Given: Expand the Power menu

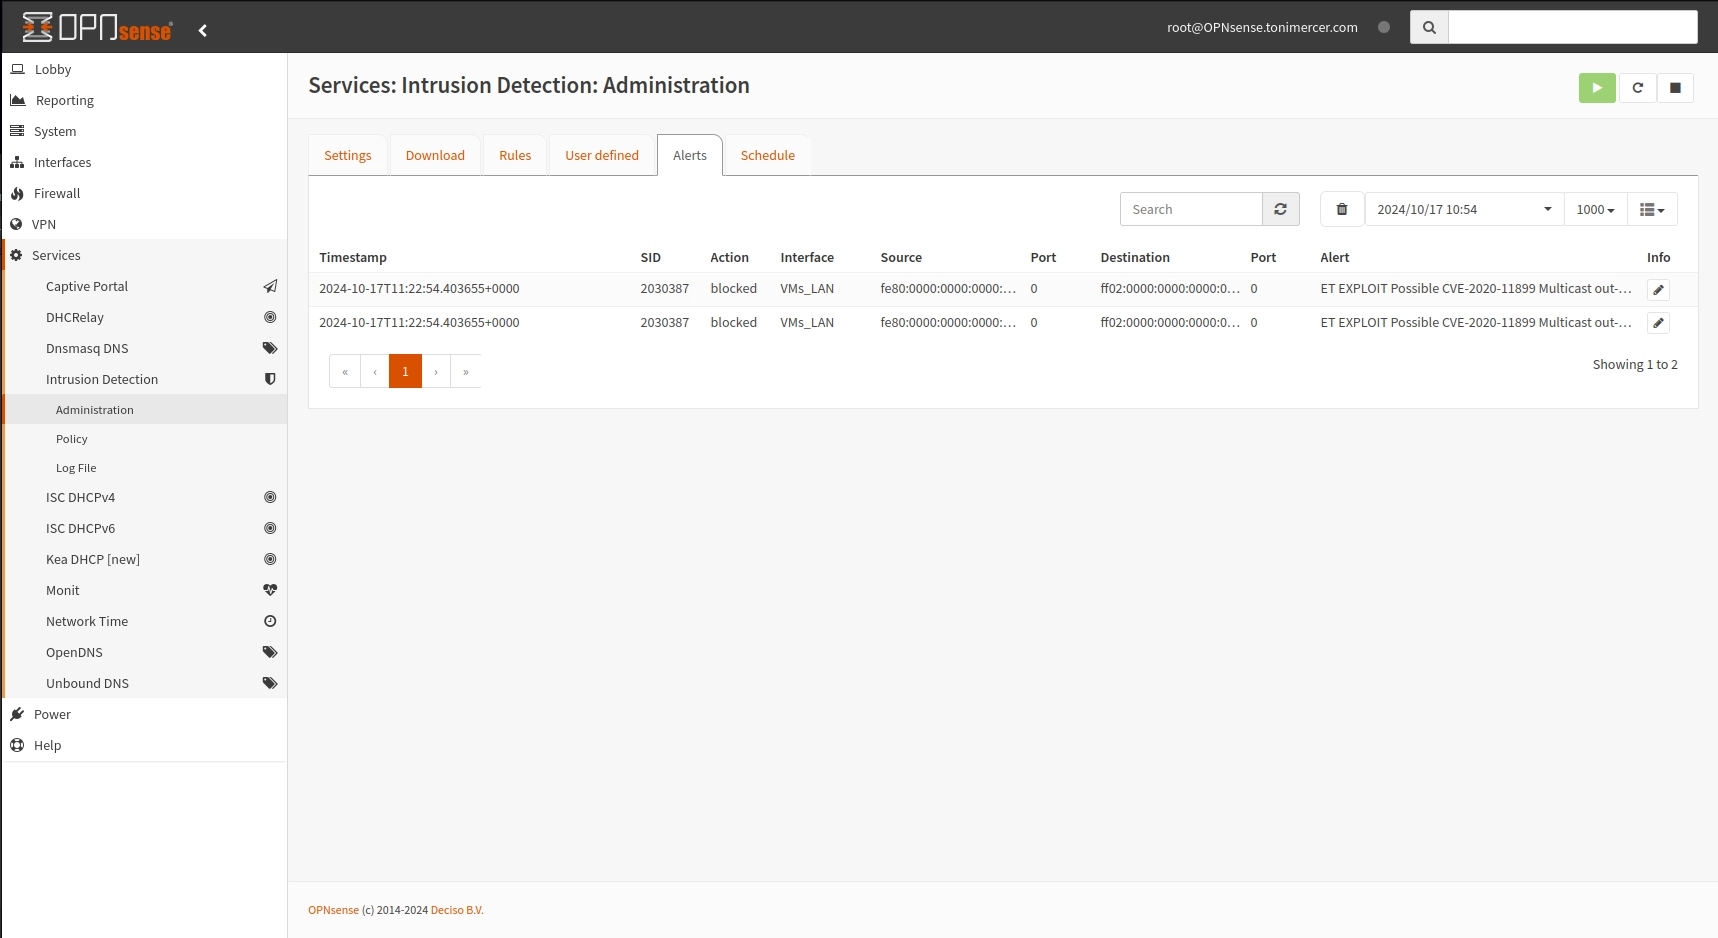Looking at the screenshot, I should 144,714.
